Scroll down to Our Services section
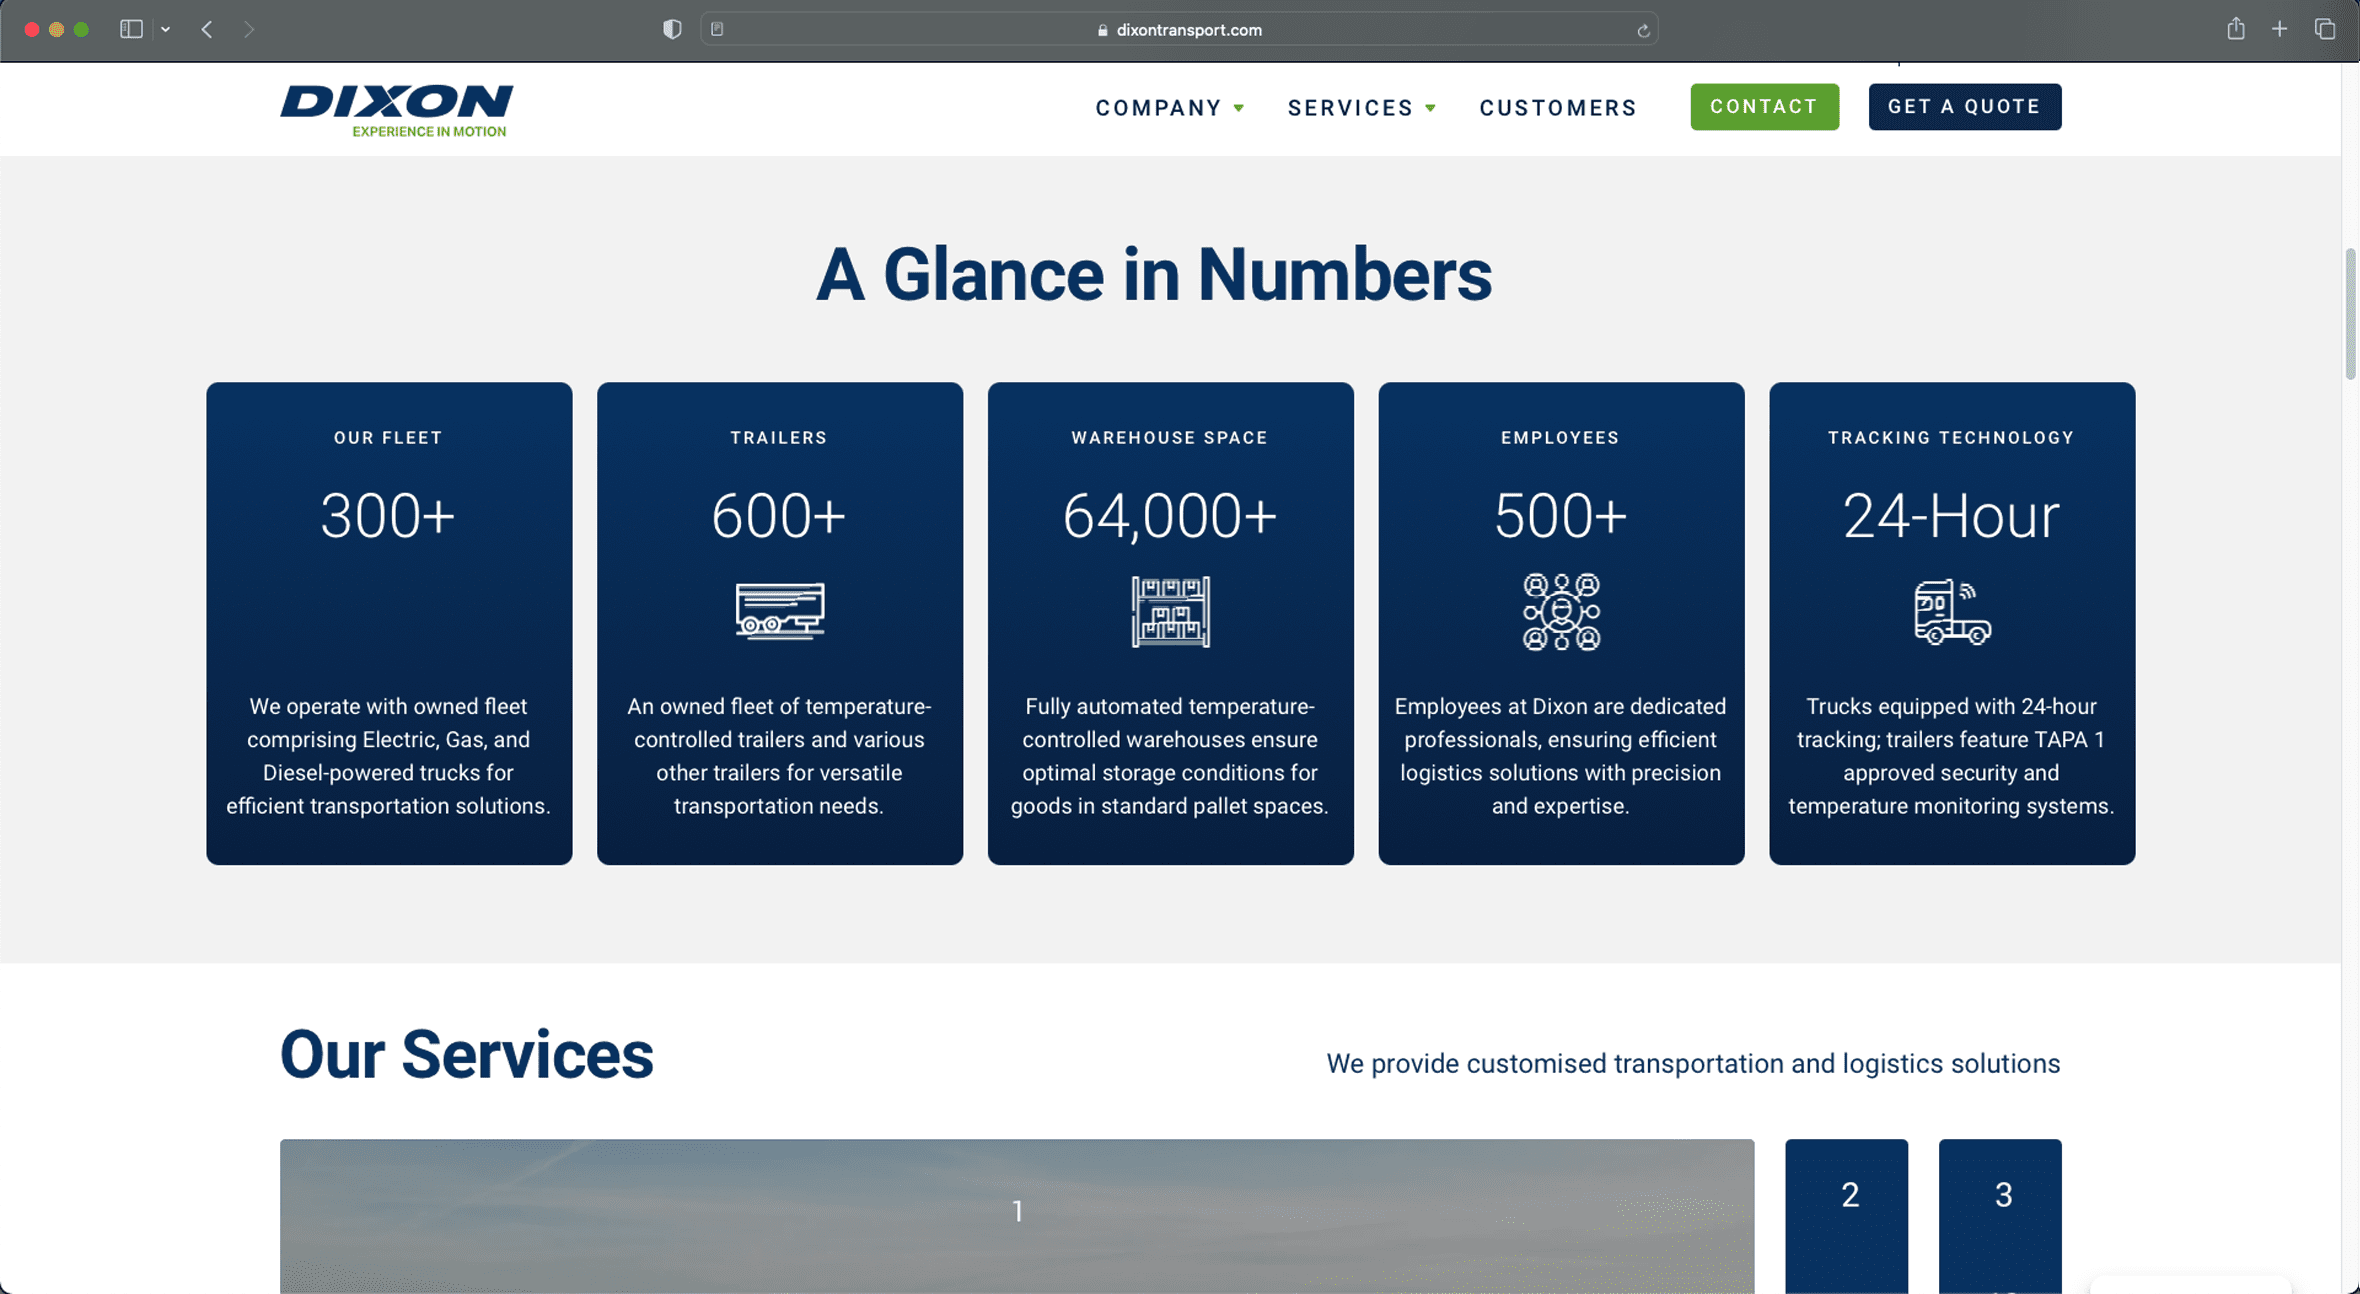Viewport: 2360px width, 1294px height. (465, 1052)
